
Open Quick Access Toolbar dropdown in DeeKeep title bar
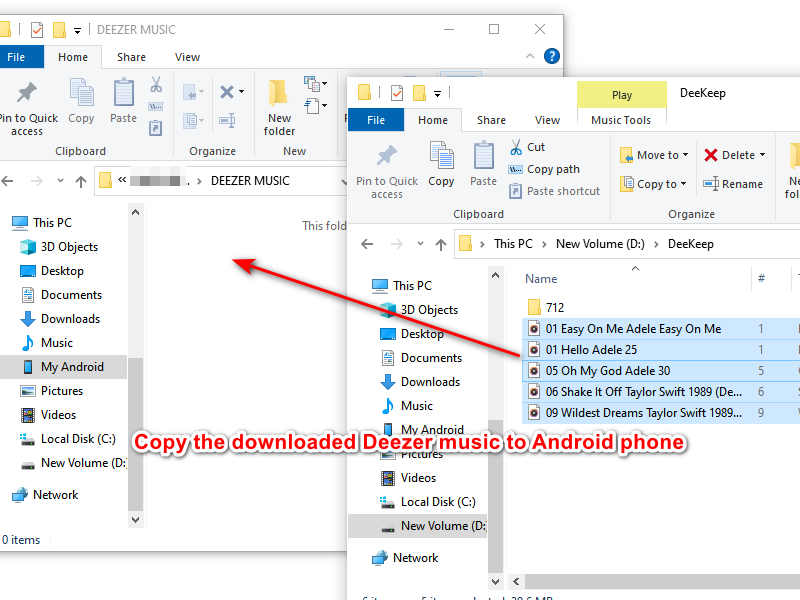point(437,93)
